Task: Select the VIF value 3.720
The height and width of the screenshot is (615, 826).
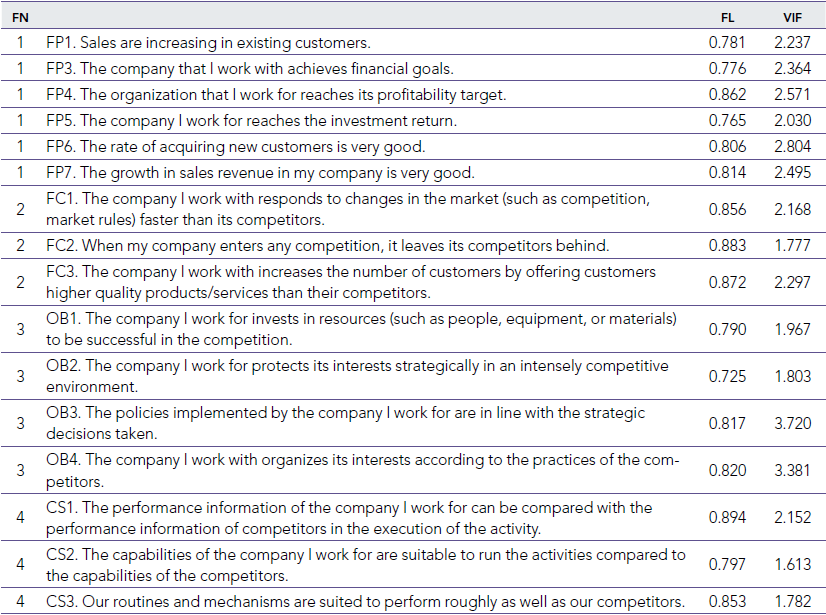Action: [791, 423]
